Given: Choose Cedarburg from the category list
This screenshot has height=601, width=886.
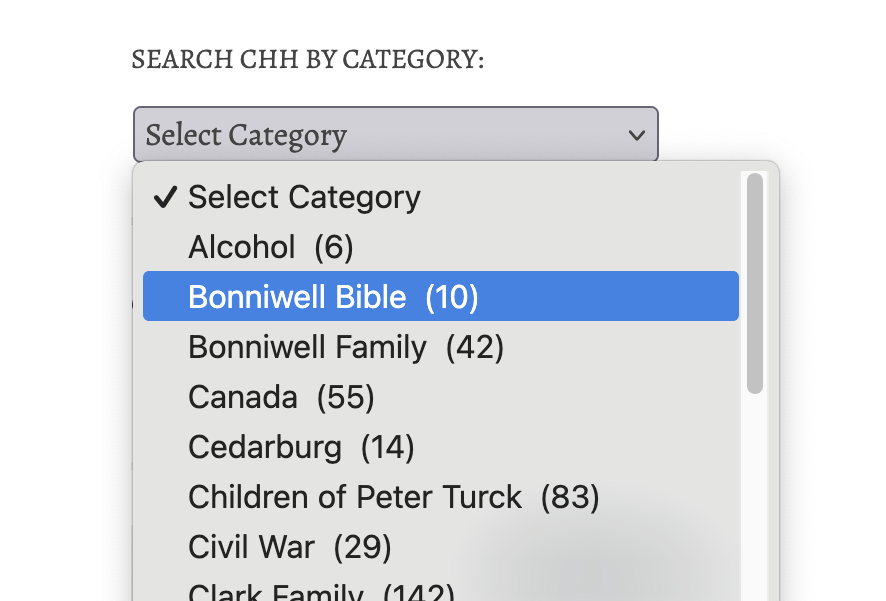Looking at the screenshot, I should [x=300, y=447].
